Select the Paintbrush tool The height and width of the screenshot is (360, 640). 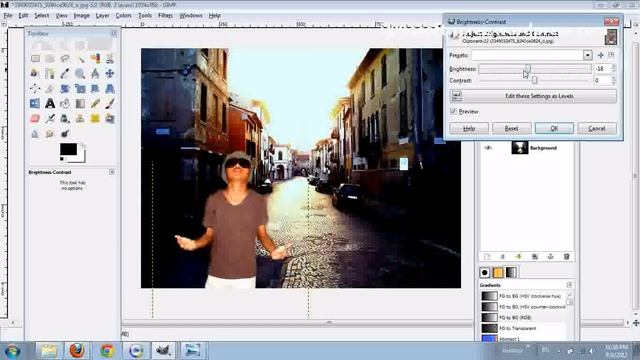110,104
